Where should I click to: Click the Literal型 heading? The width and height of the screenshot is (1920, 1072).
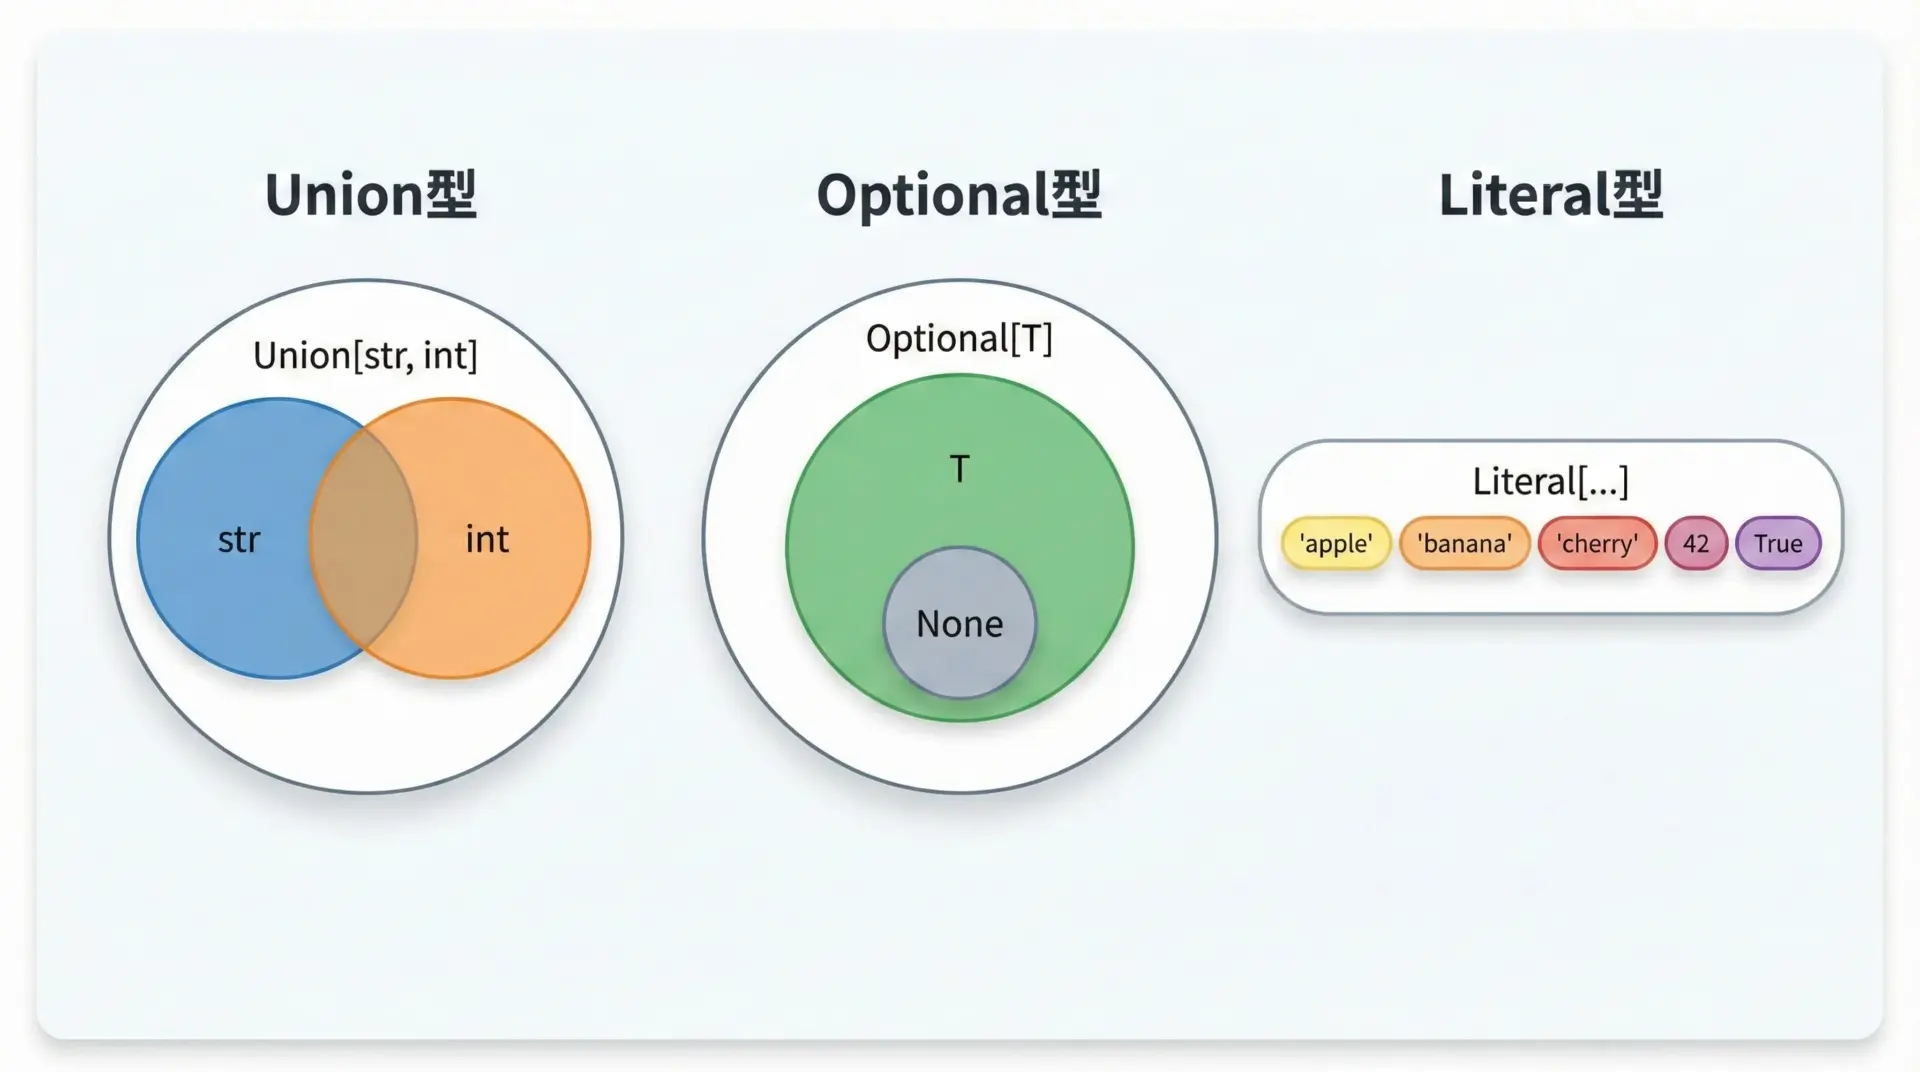pyautogui.click(x=1550, y=195)
